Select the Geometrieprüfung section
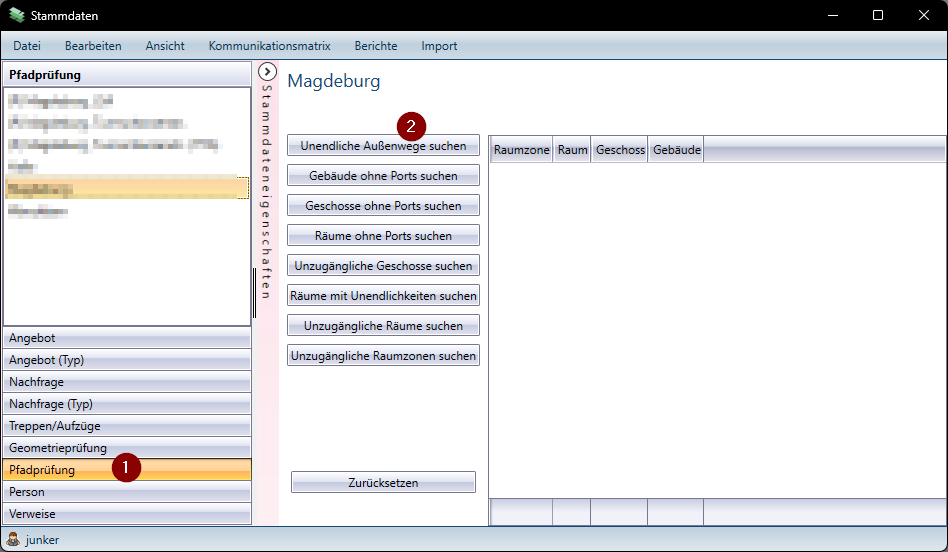This screenshot has width=948, height=552. (127, 448)
